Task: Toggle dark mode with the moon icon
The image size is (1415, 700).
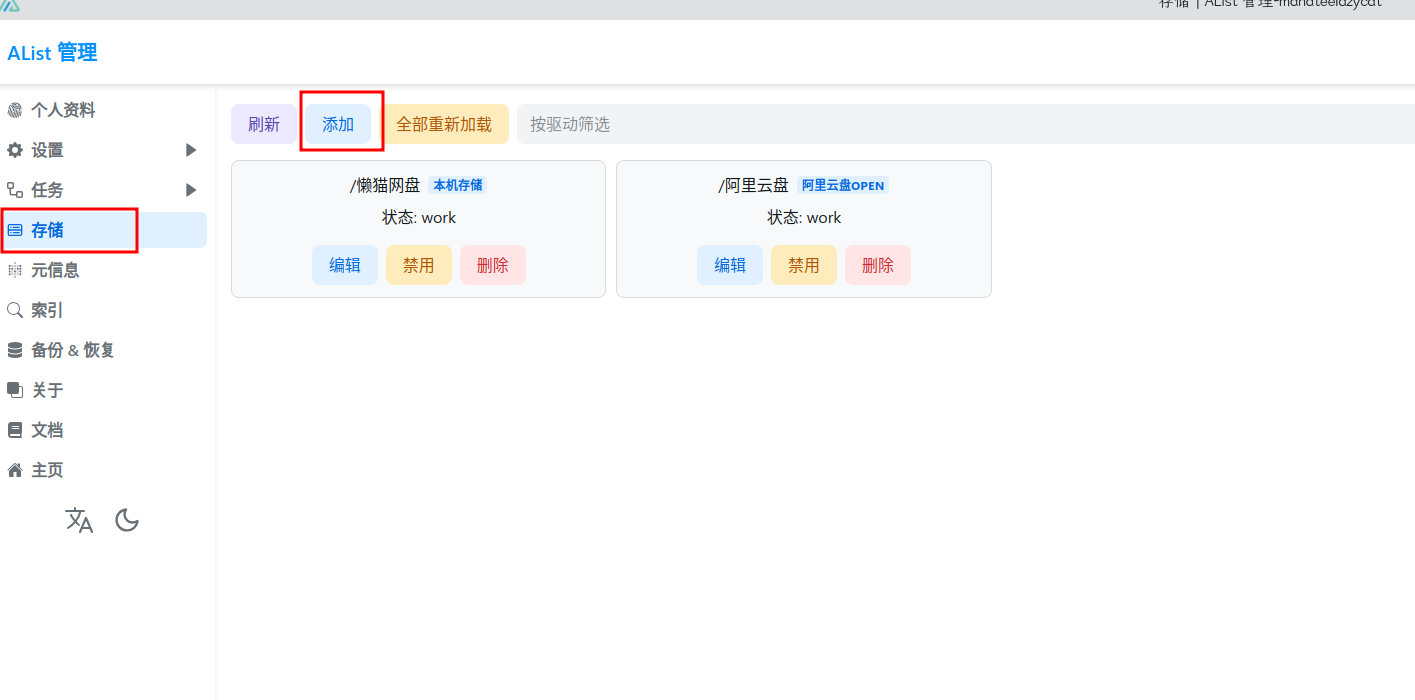Action: [127, 520]
